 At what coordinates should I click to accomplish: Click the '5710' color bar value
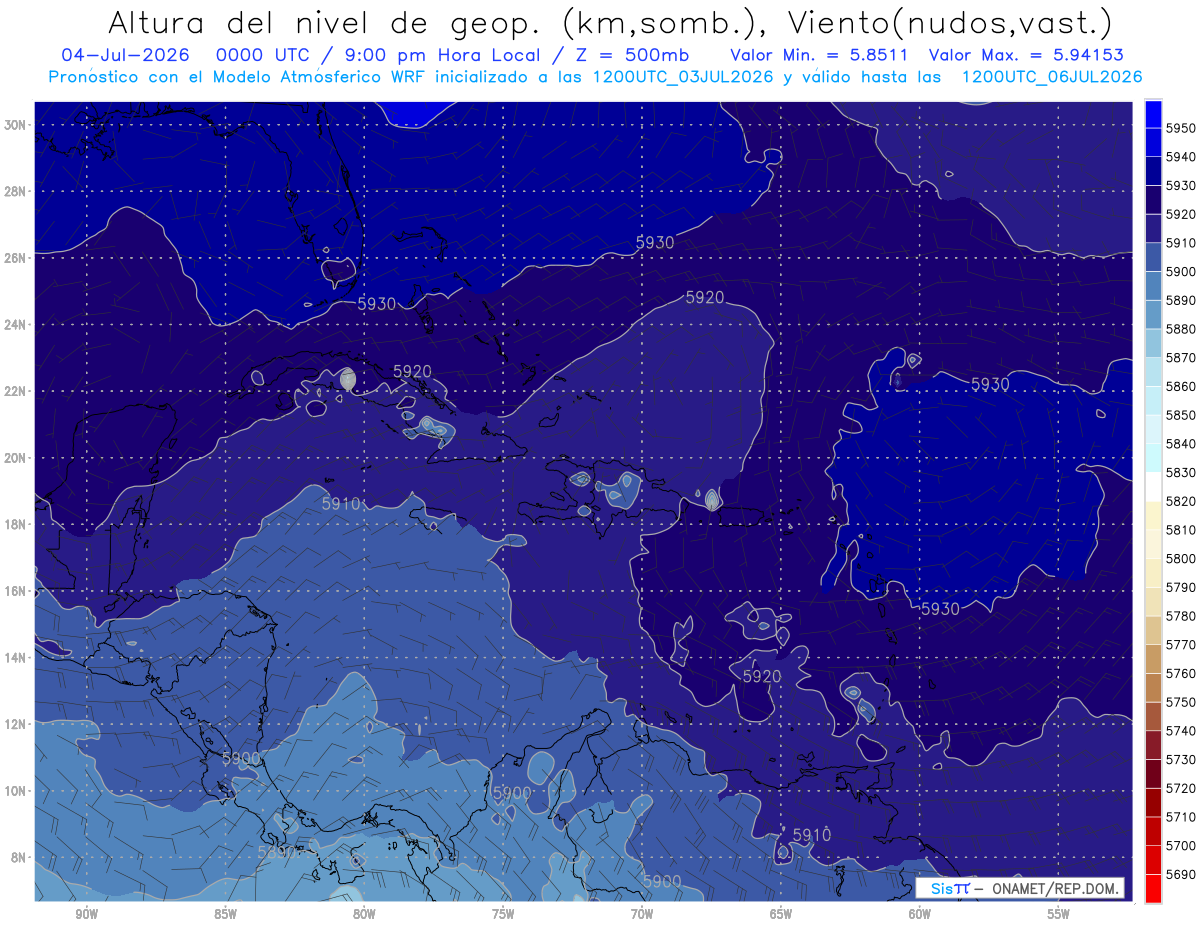(1181, 816)
